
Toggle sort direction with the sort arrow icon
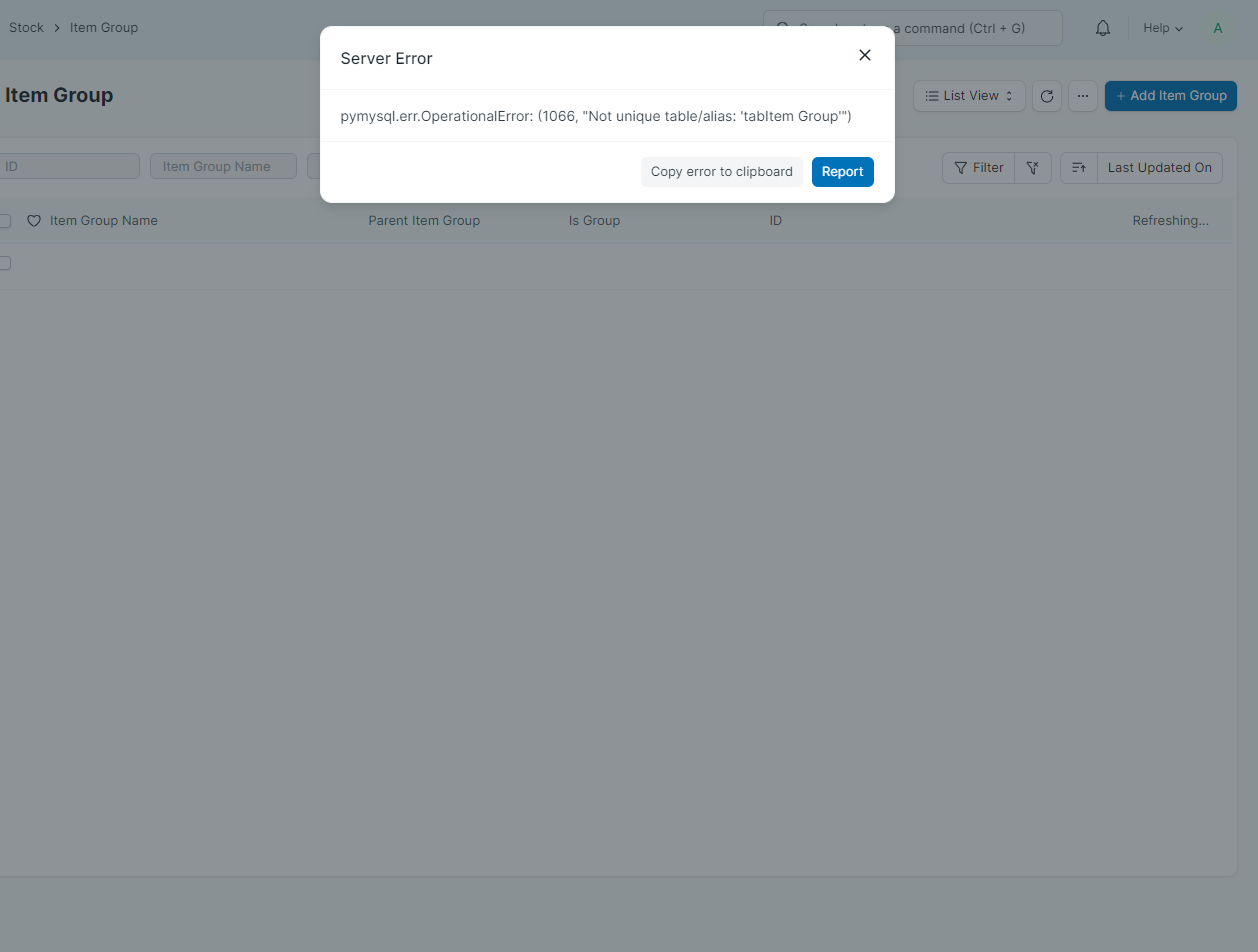tap(1078, 167)
